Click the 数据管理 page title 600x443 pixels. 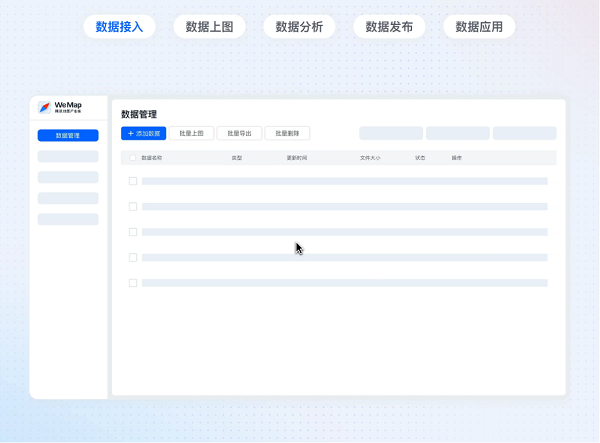[139, 114]
